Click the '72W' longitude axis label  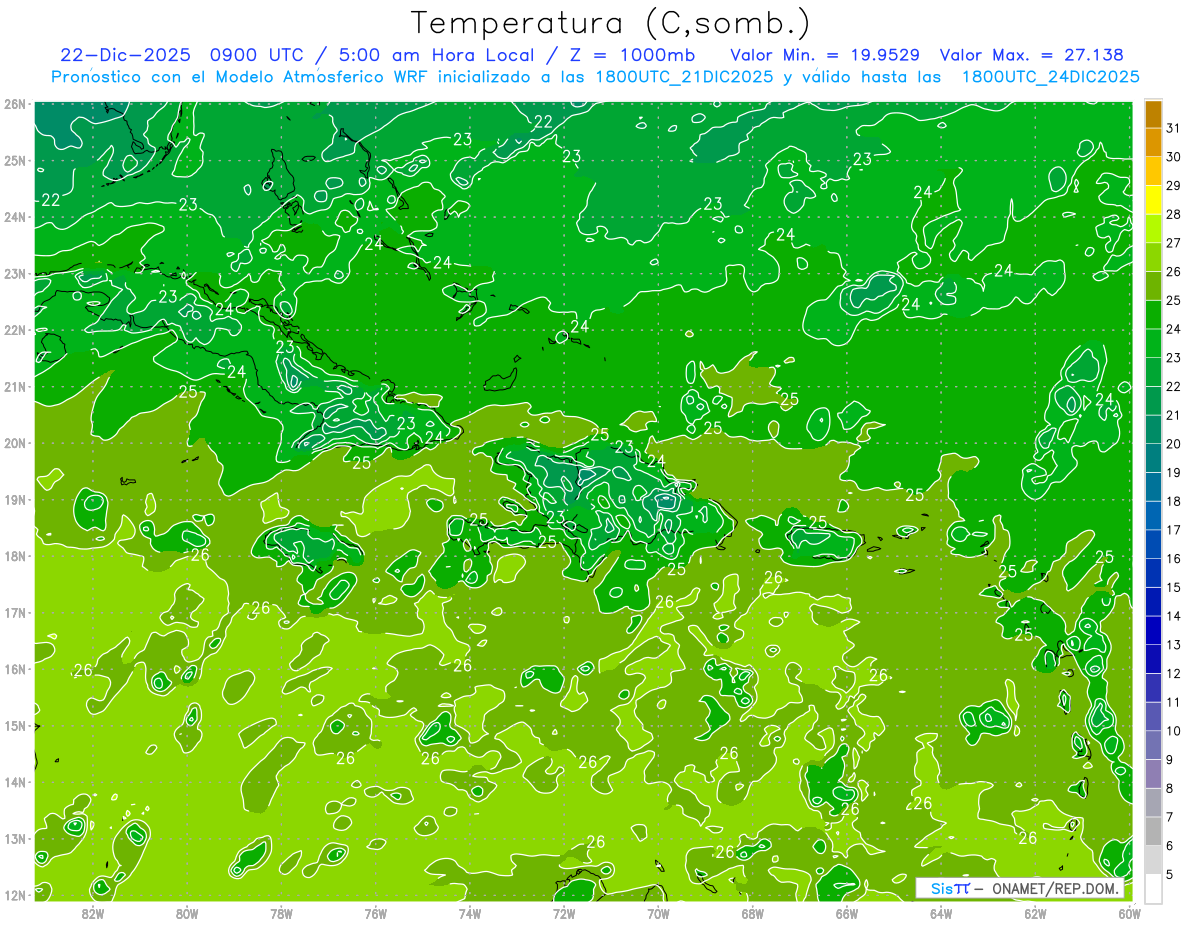[564, 913]
